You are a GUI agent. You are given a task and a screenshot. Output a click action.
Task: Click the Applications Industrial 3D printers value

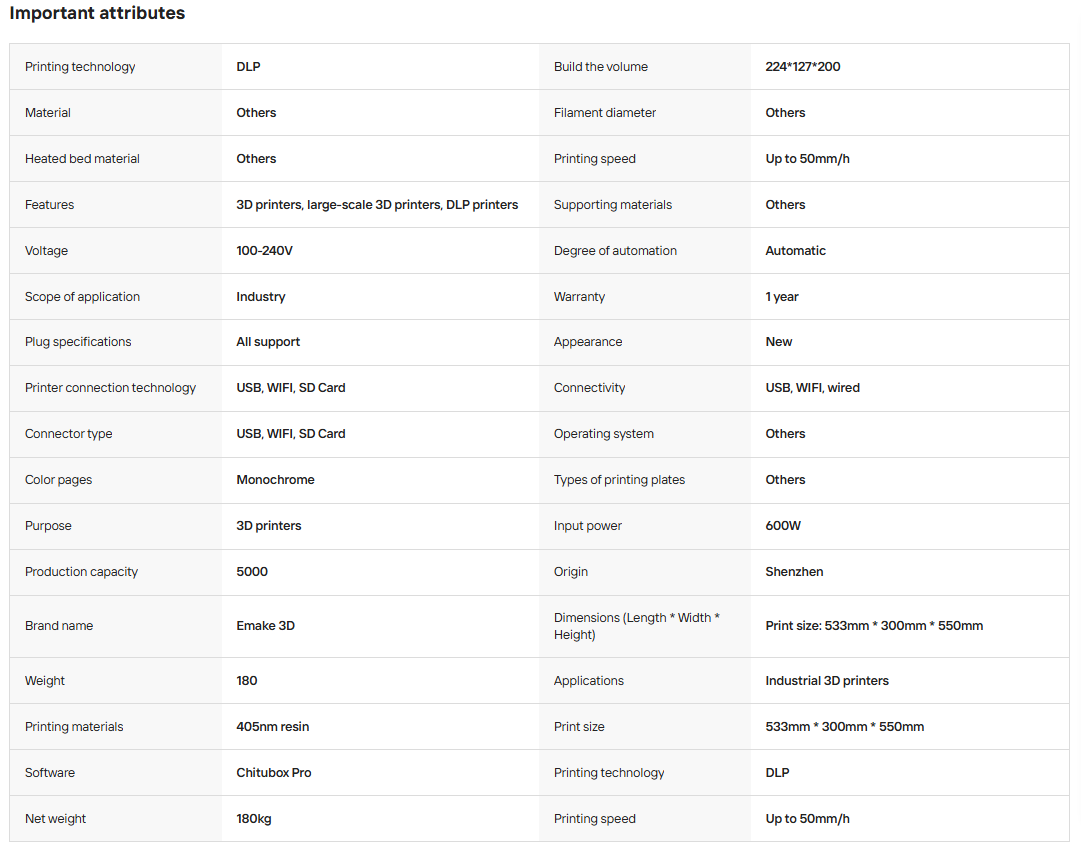click(827, 681)
